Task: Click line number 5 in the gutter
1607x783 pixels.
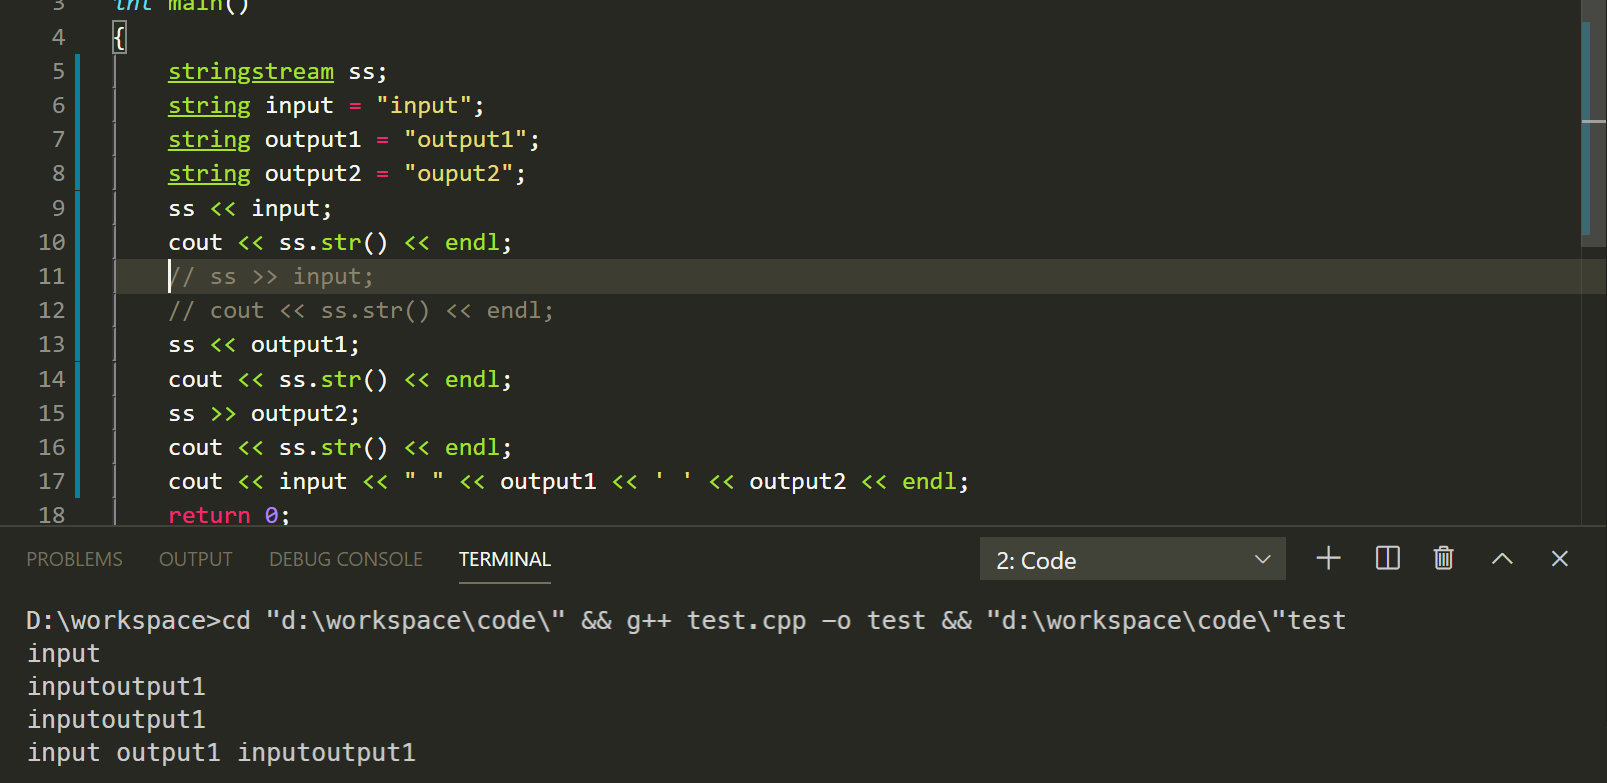Action: [x=58, y=71]
